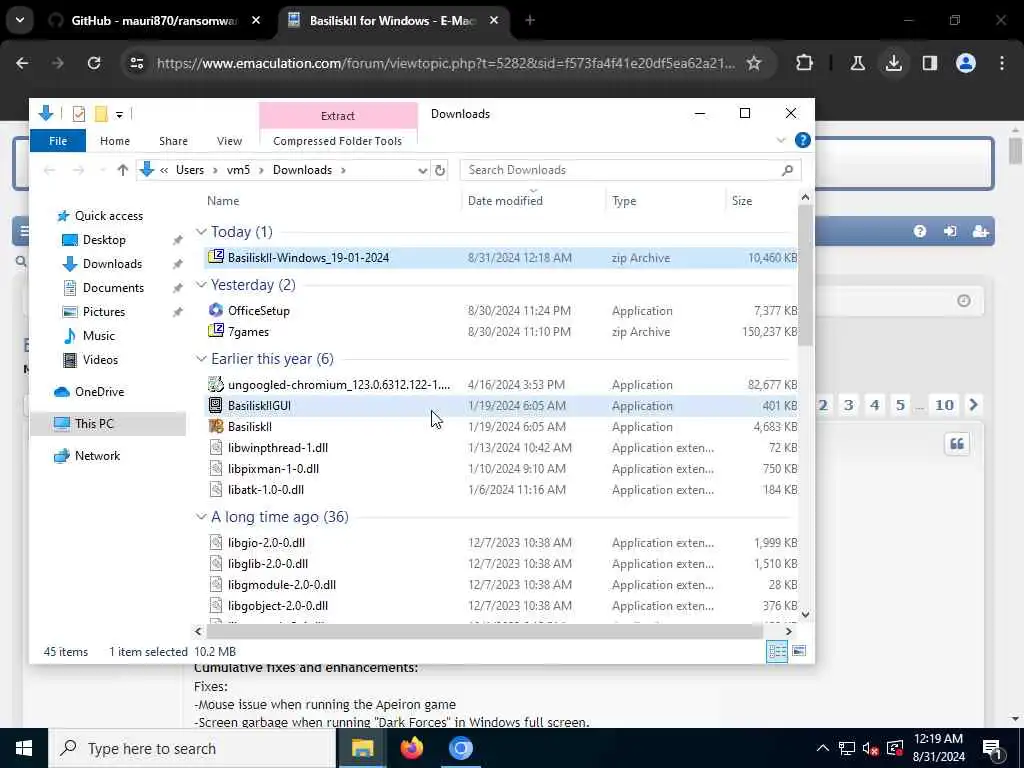Expand the ribbon with the chevron arrow
The image size is (1024, 768).
[781, 140]
